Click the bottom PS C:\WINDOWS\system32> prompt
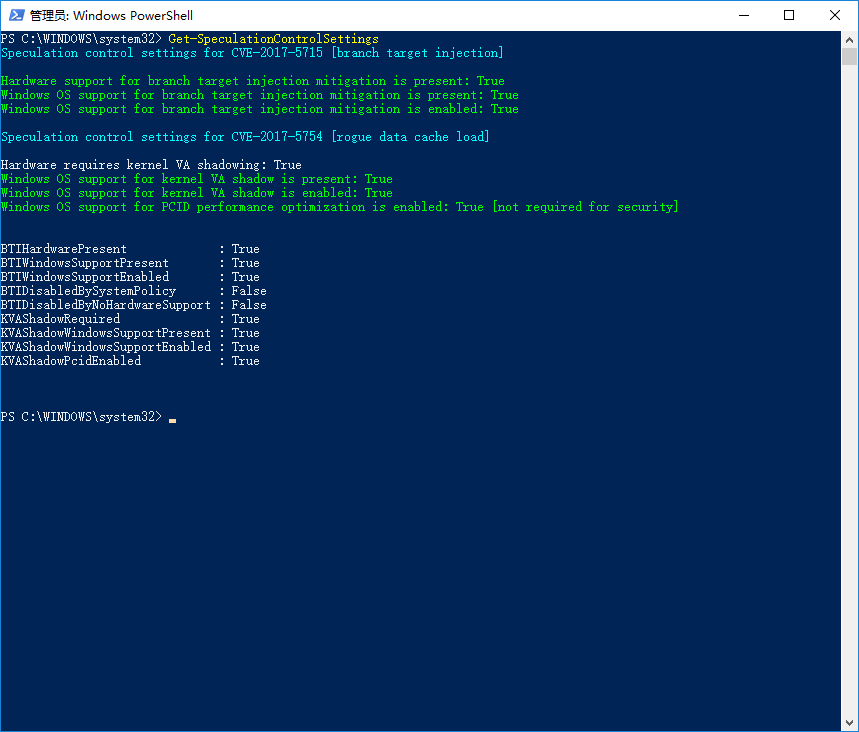859x732 pixels. [x=82, y=417]
